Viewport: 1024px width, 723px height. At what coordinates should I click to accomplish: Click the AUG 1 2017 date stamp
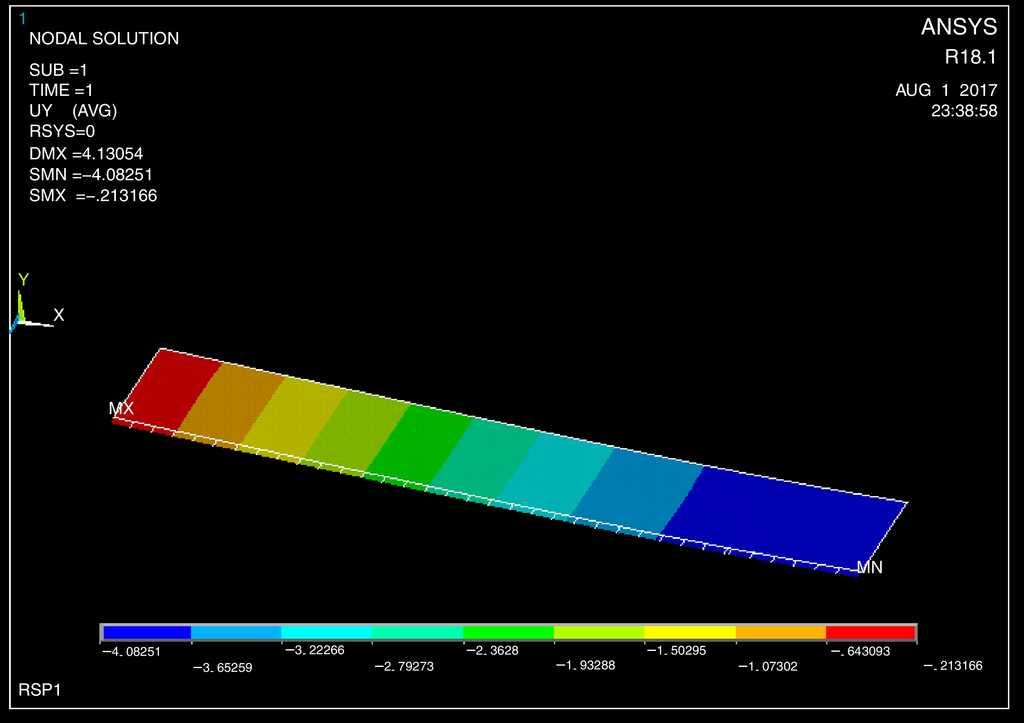(946, 90)
